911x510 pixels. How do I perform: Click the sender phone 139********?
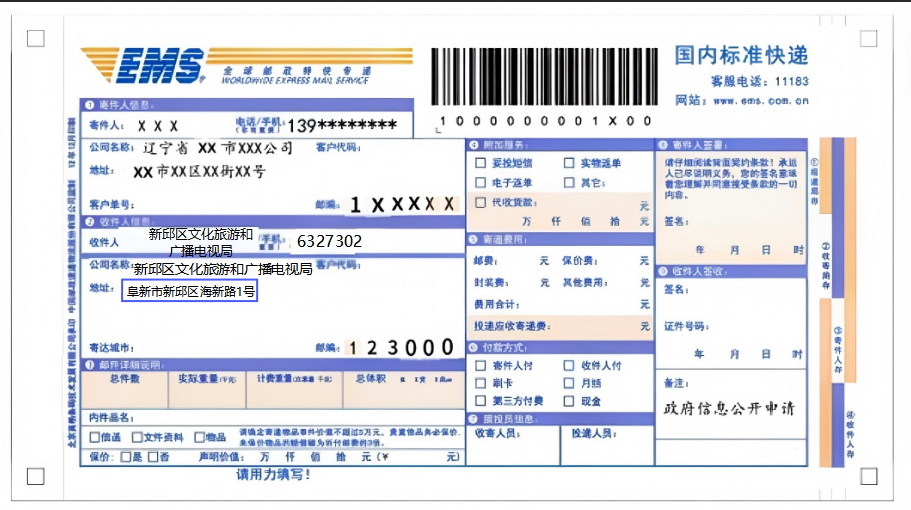[x=342, y=125]
